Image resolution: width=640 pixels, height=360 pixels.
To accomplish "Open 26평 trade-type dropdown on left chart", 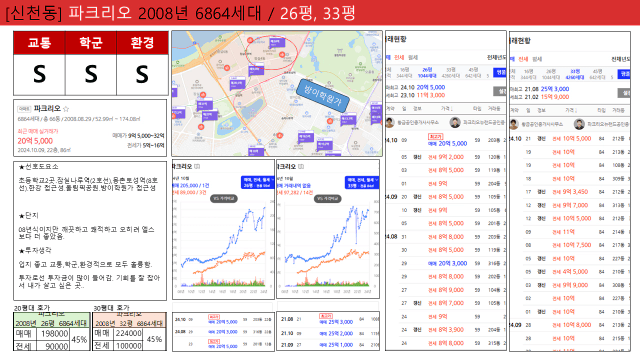I will pos(258,182).
